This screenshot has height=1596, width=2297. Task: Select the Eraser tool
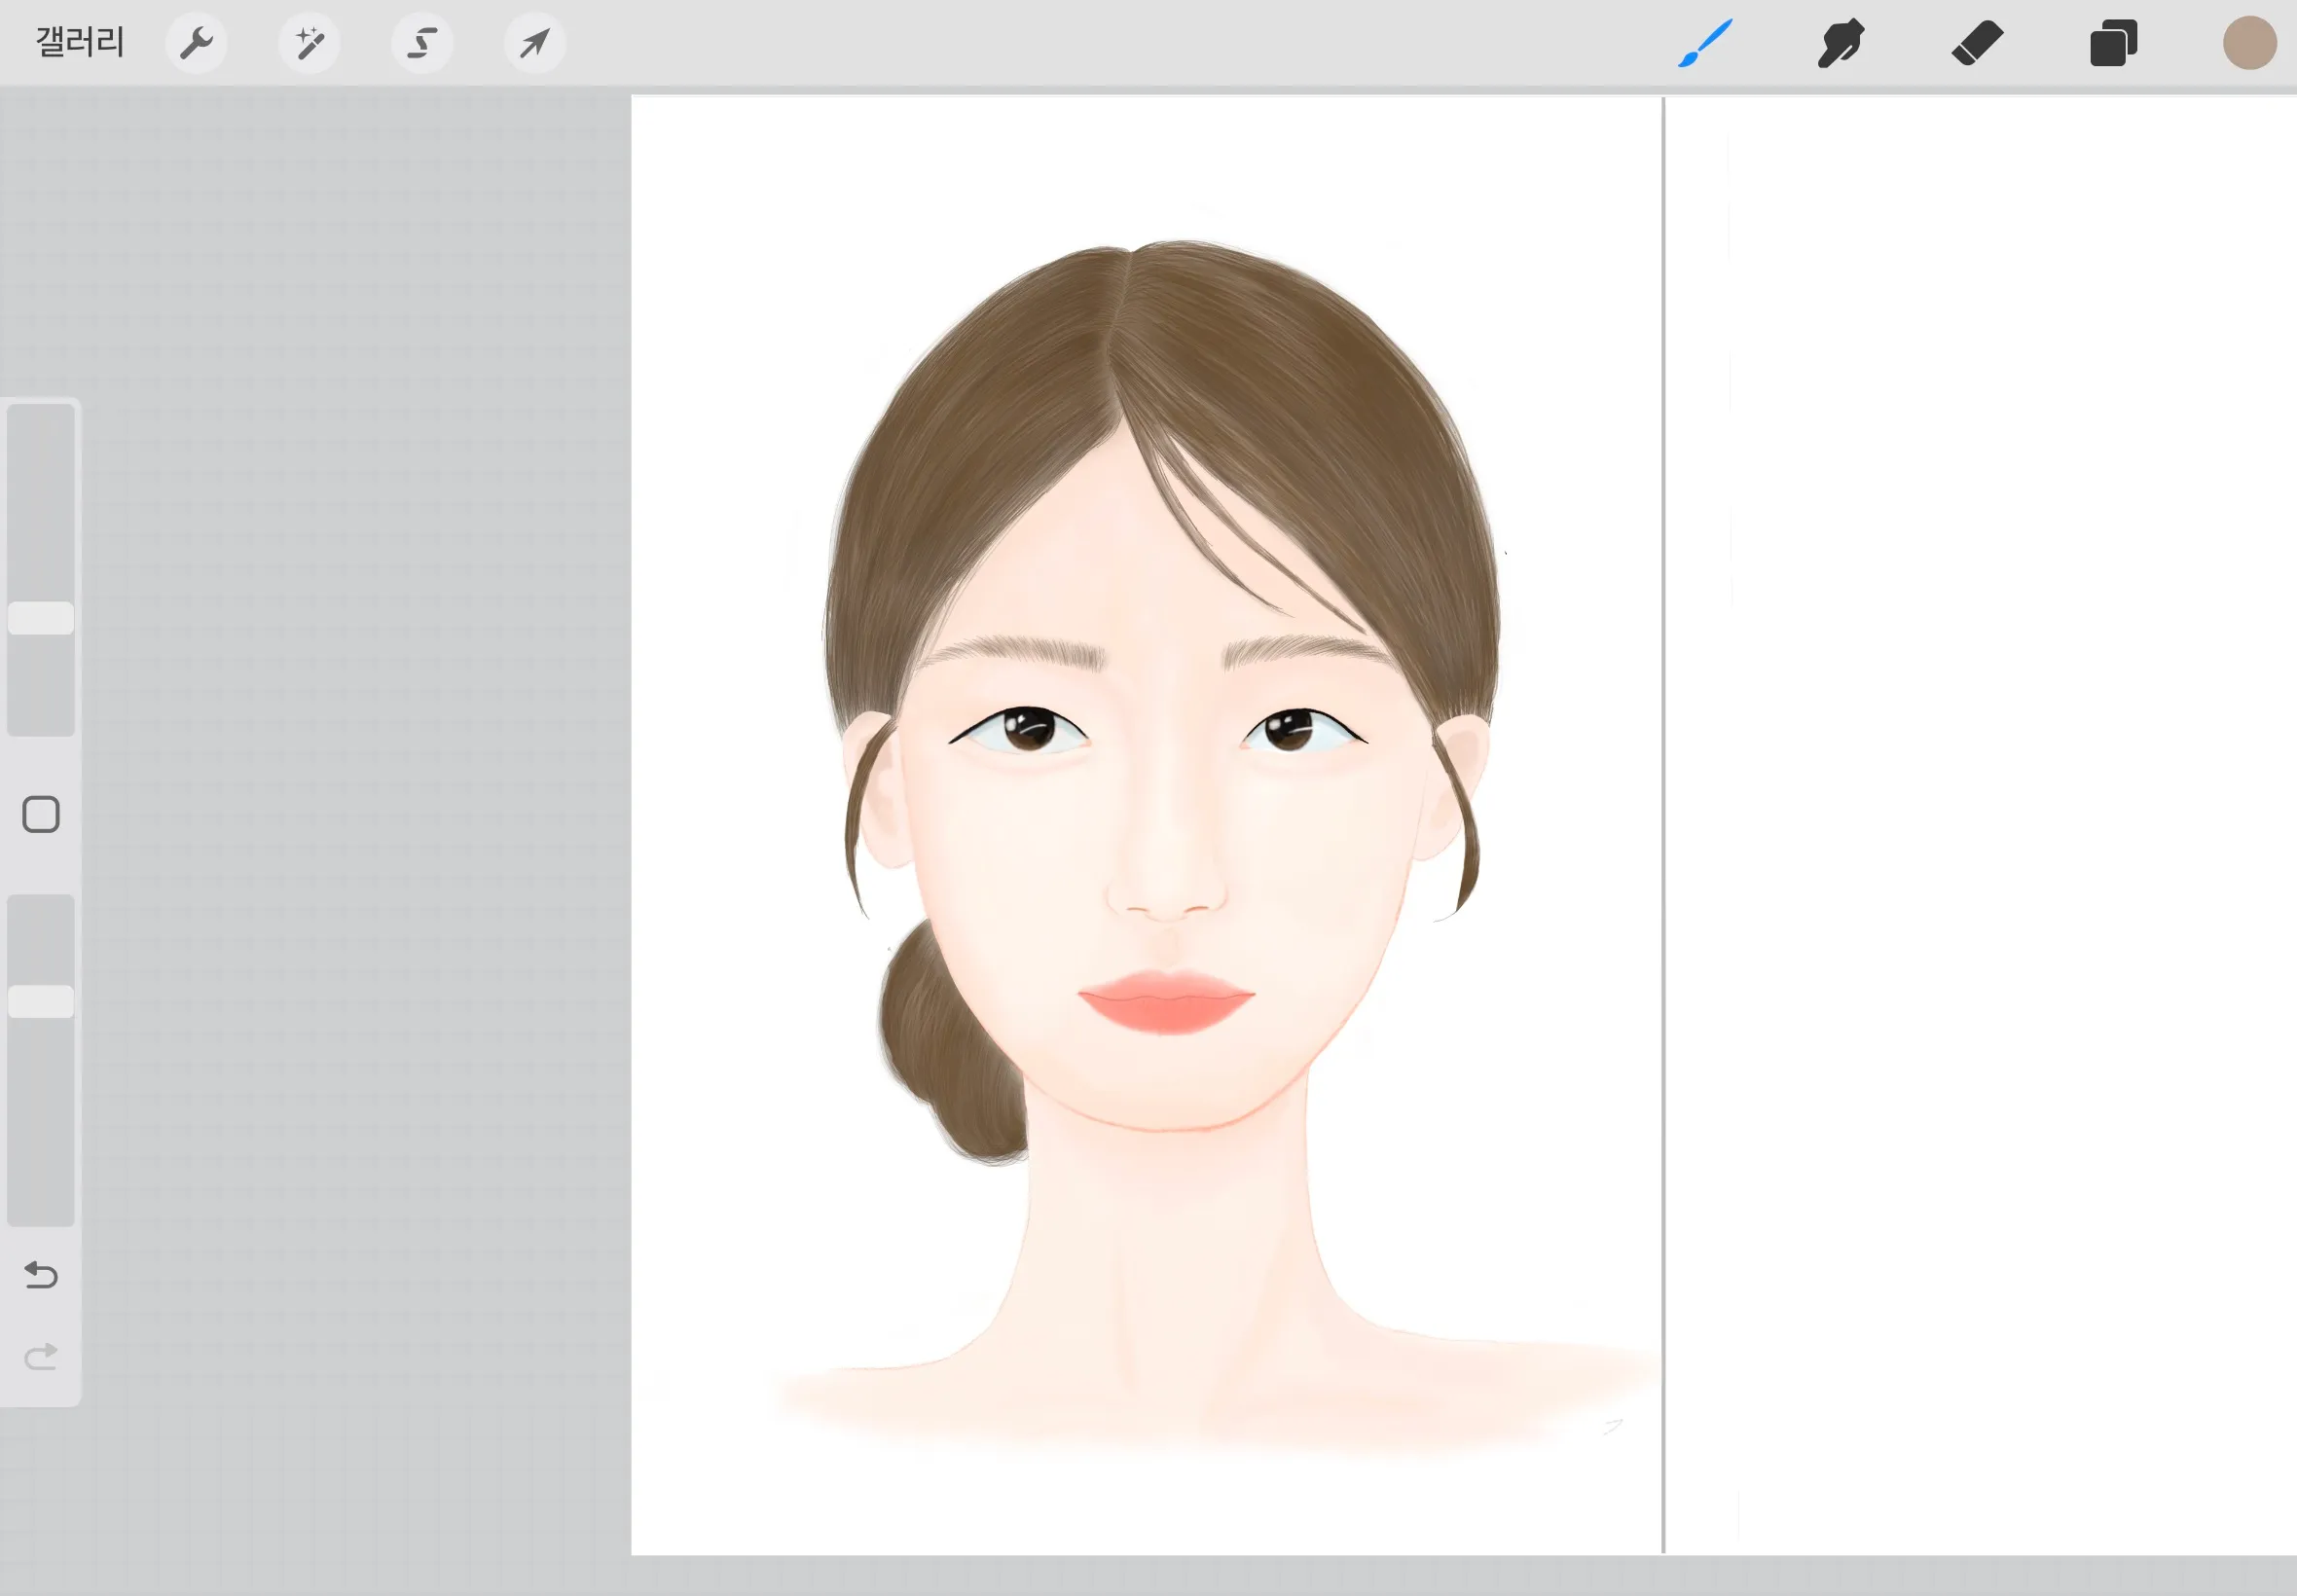[x=1977, y=43]
